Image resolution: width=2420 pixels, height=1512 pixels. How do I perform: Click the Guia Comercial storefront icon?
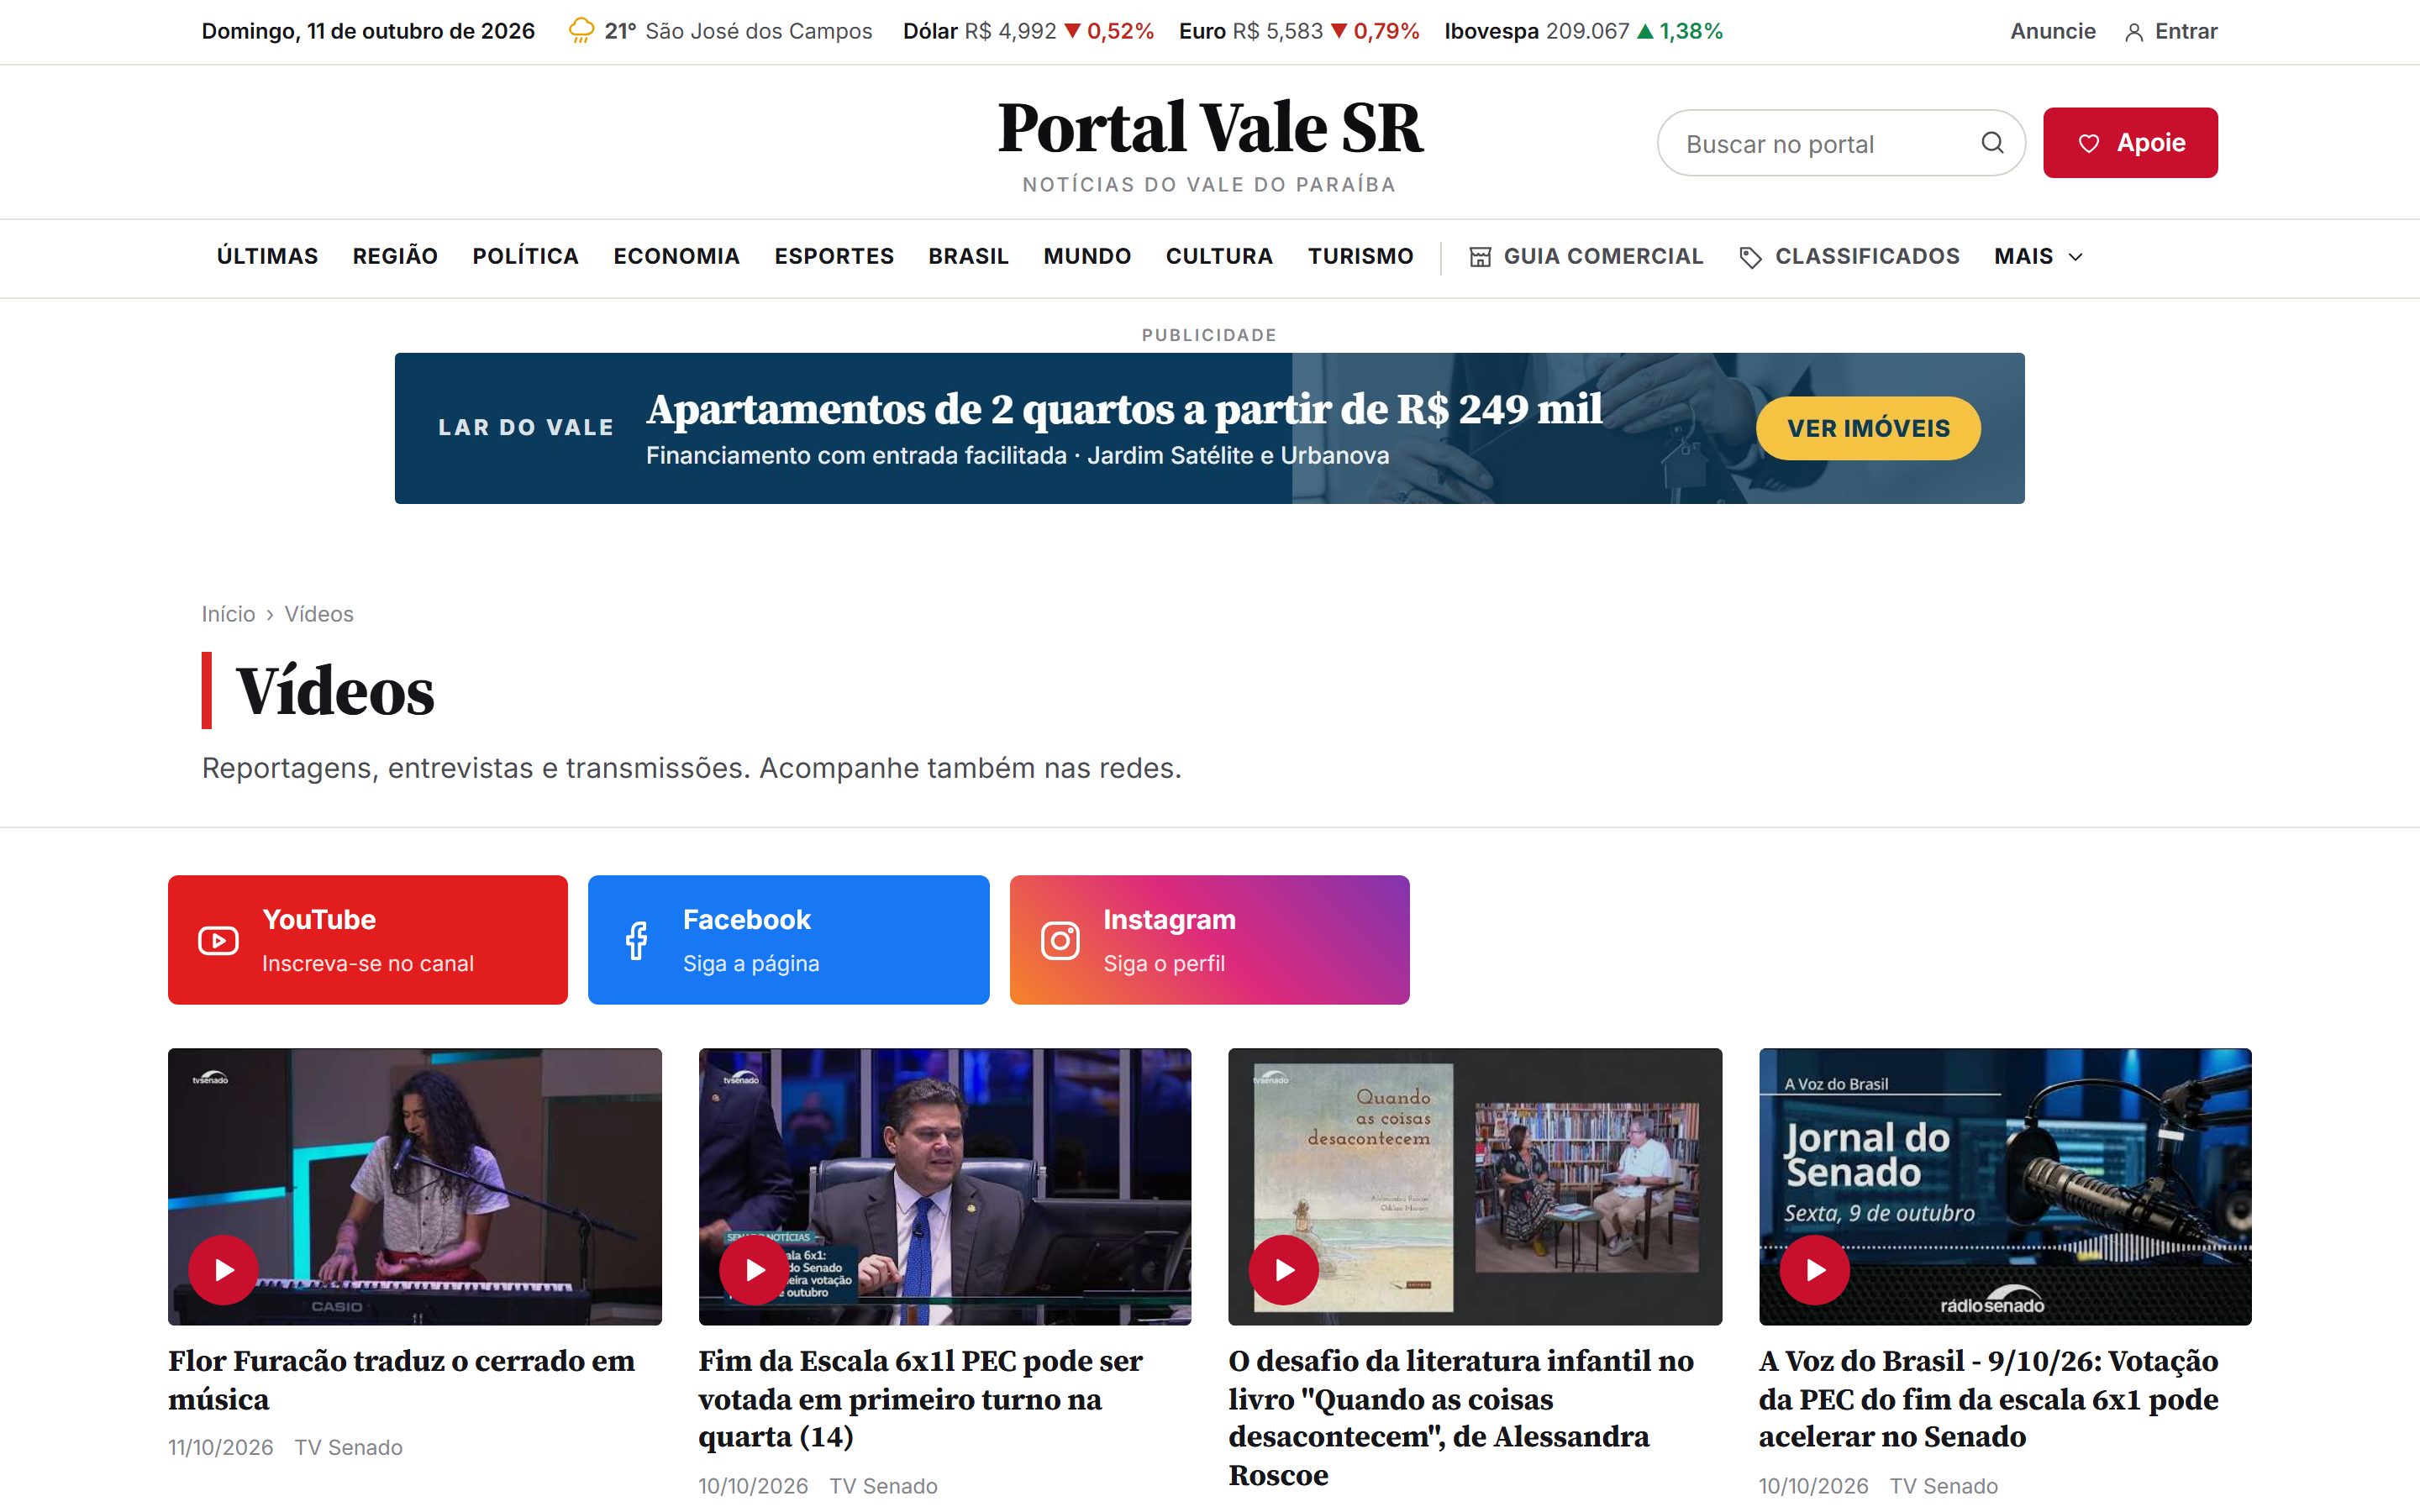pyautogui.click(x=1480, y=257)
